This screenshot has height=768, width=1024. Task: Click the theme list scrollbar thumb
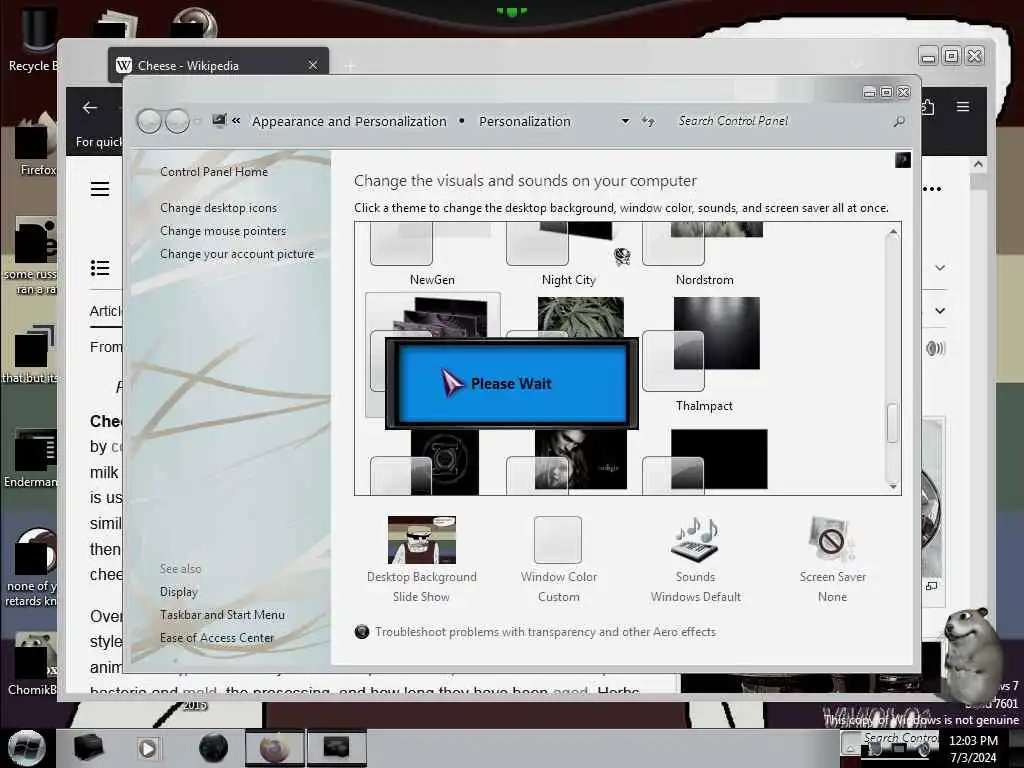click(x=893, y=423)
